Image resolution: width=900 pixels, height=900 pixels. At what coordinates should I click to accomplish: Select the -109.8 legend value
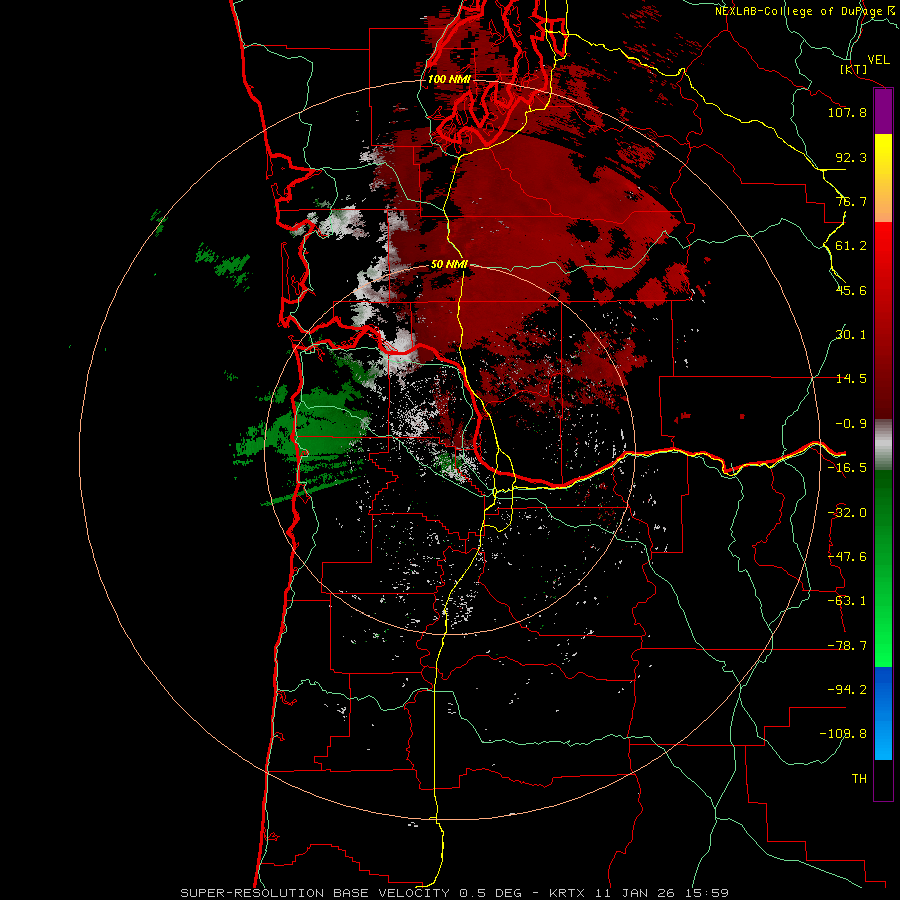pos(843,734)
